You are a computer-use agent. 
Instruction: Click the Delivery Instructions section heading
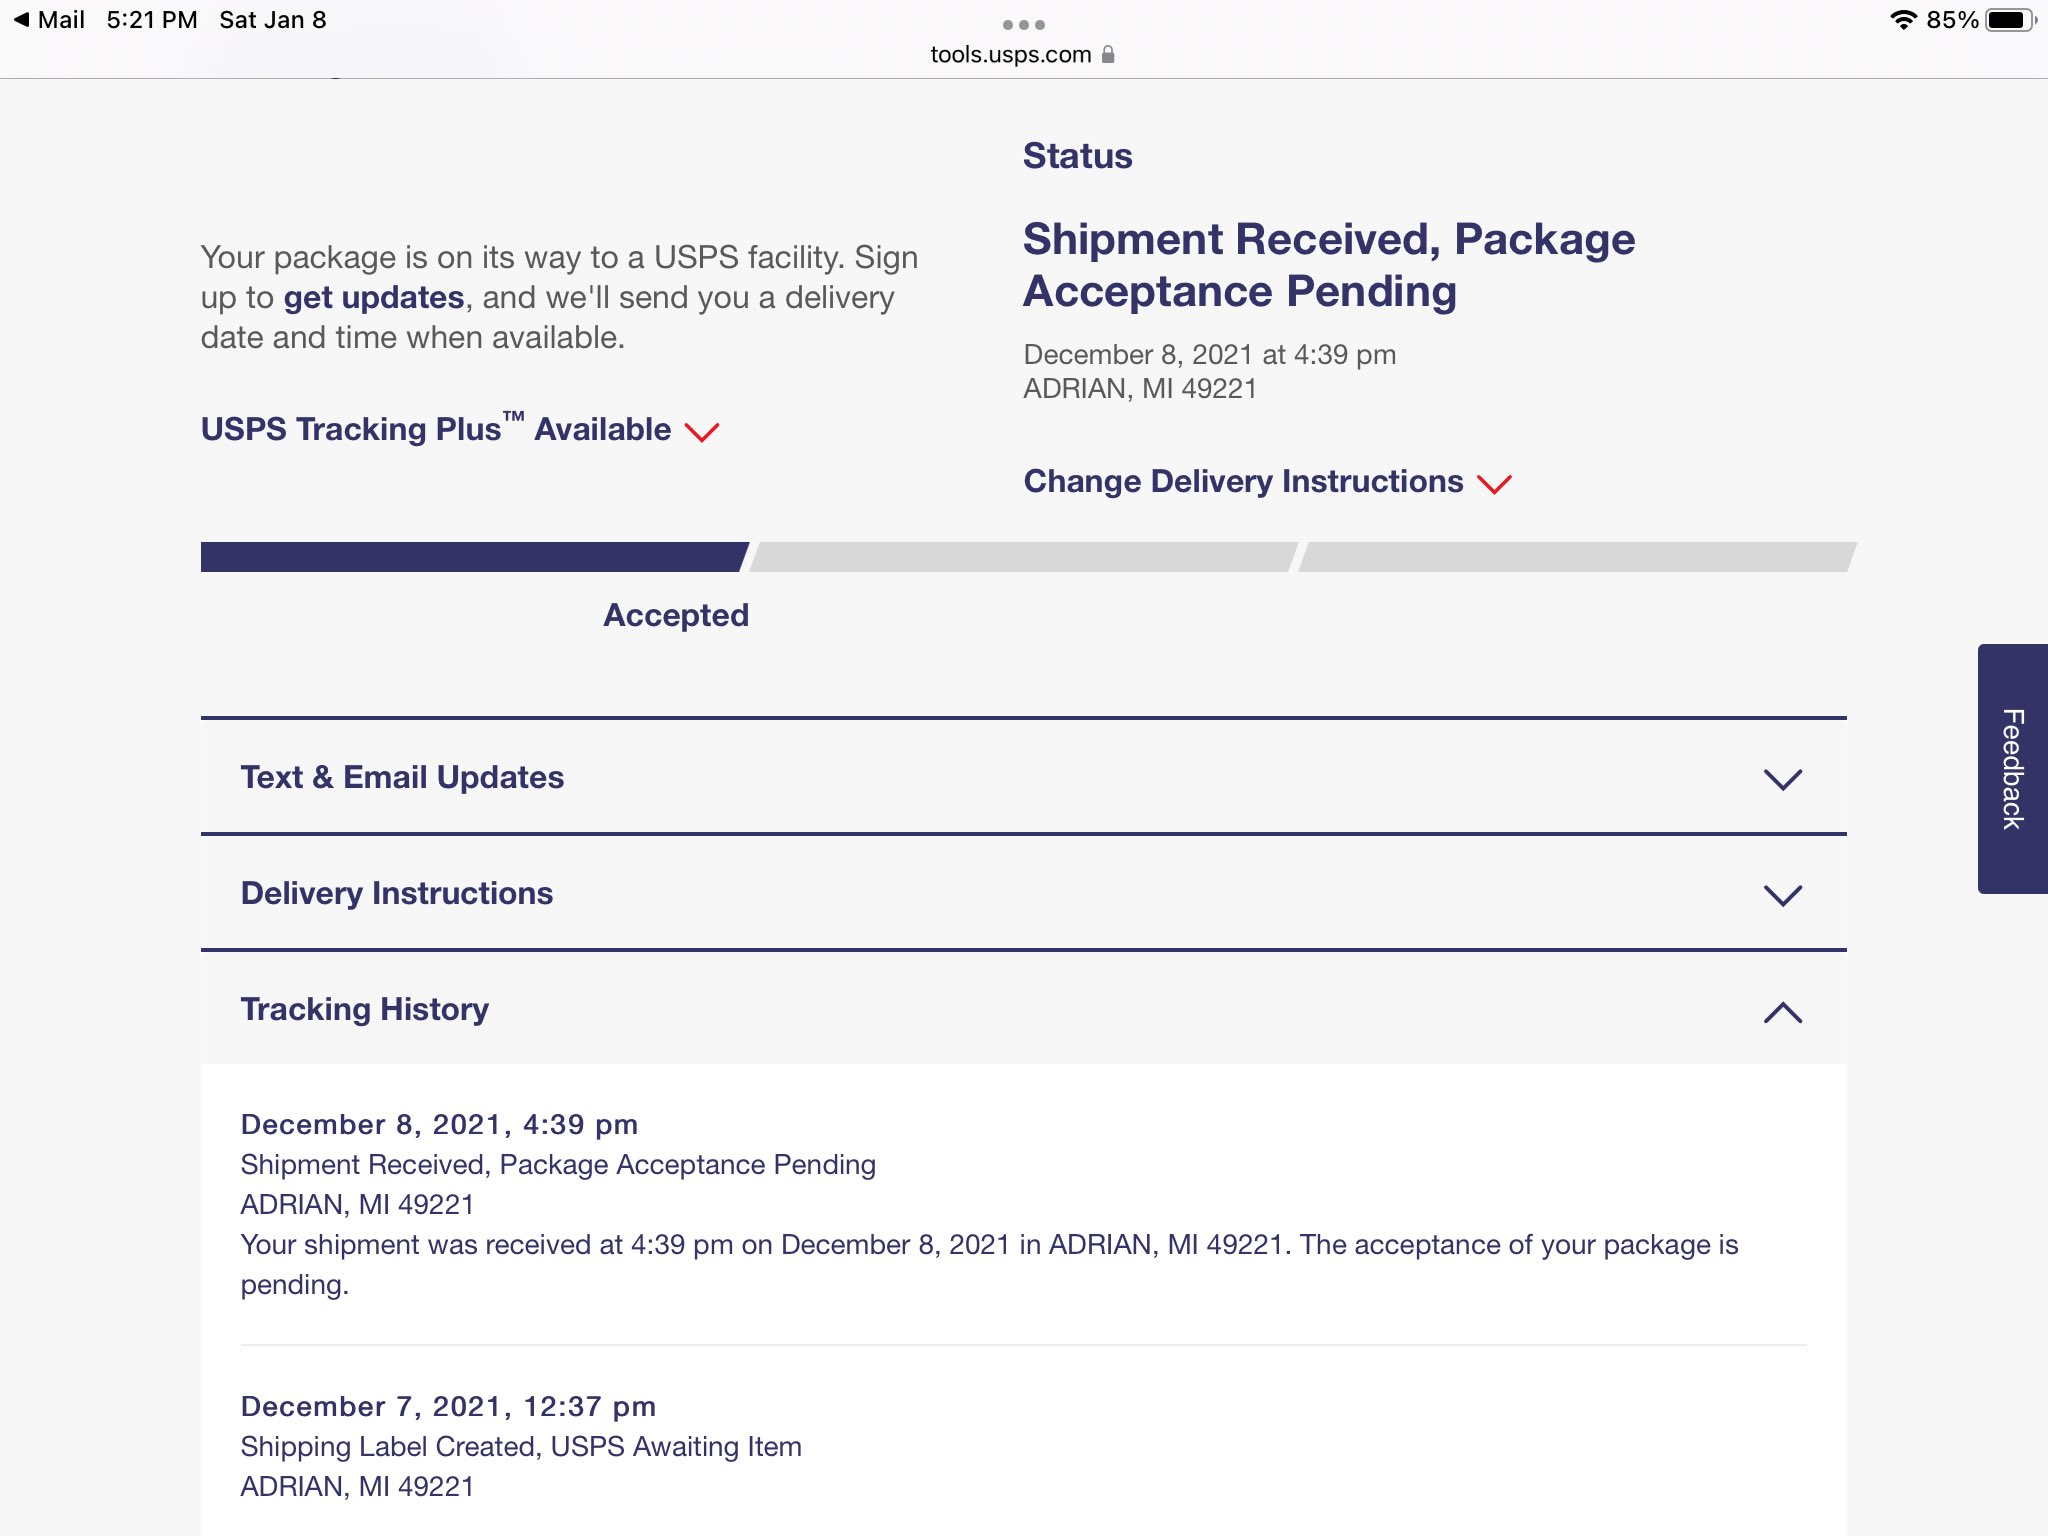(x=396, y=893)
